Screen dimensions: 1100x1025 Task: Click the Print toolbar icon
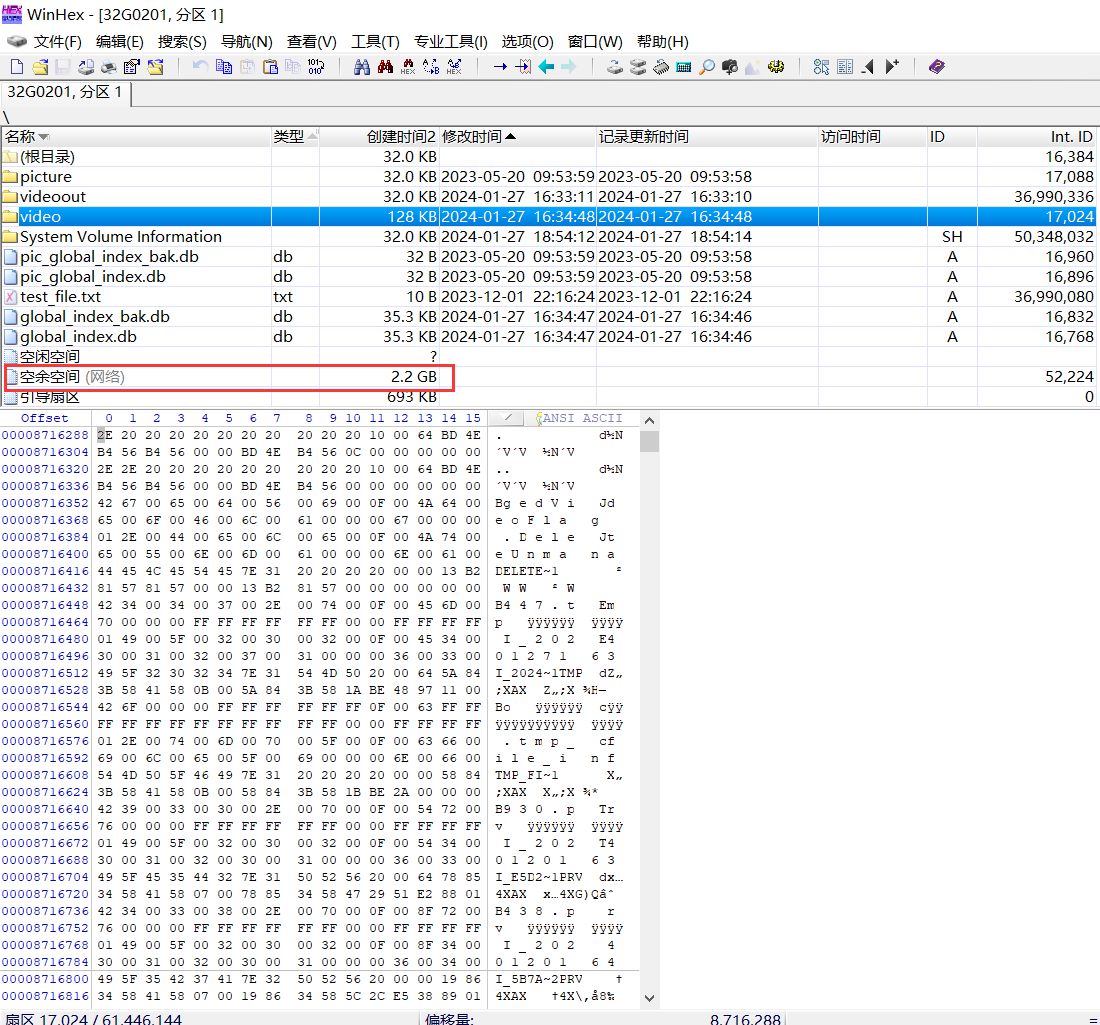point(108,67)
